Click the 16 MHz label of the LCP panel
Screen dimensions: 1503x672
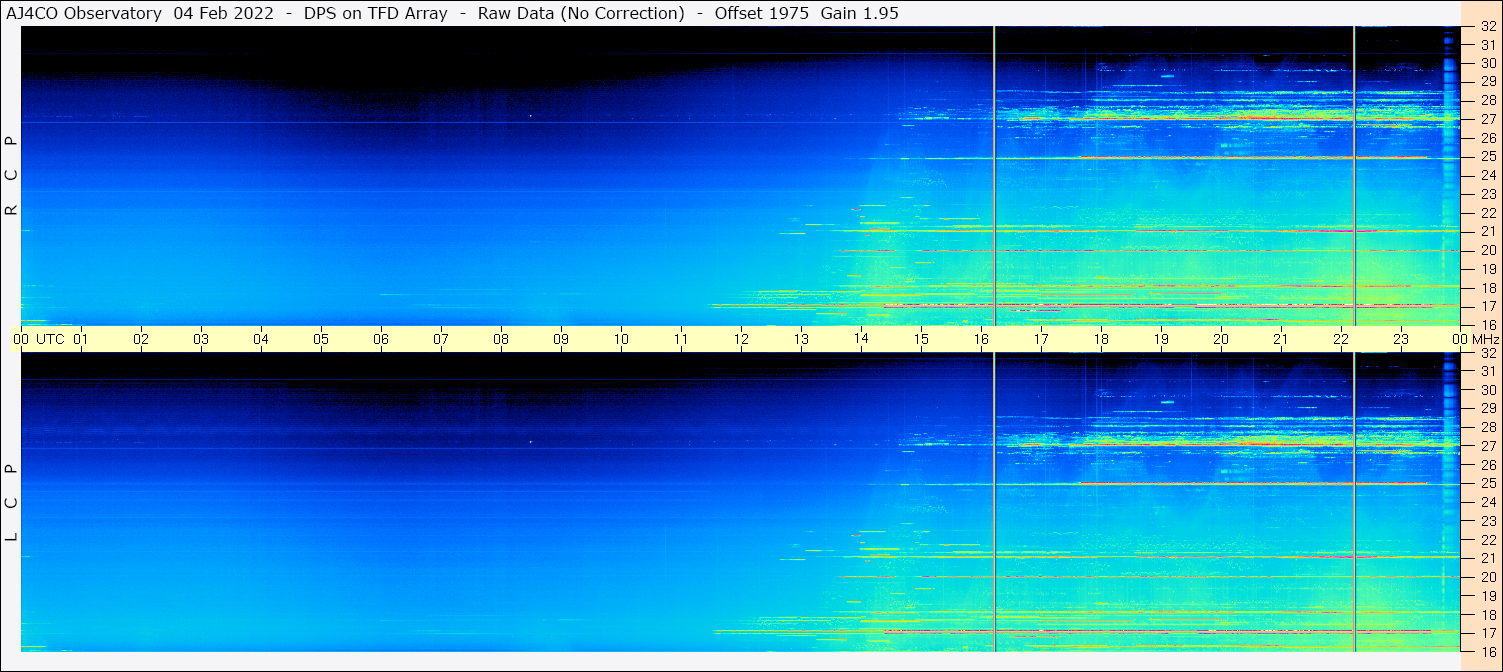[1488, 651]
